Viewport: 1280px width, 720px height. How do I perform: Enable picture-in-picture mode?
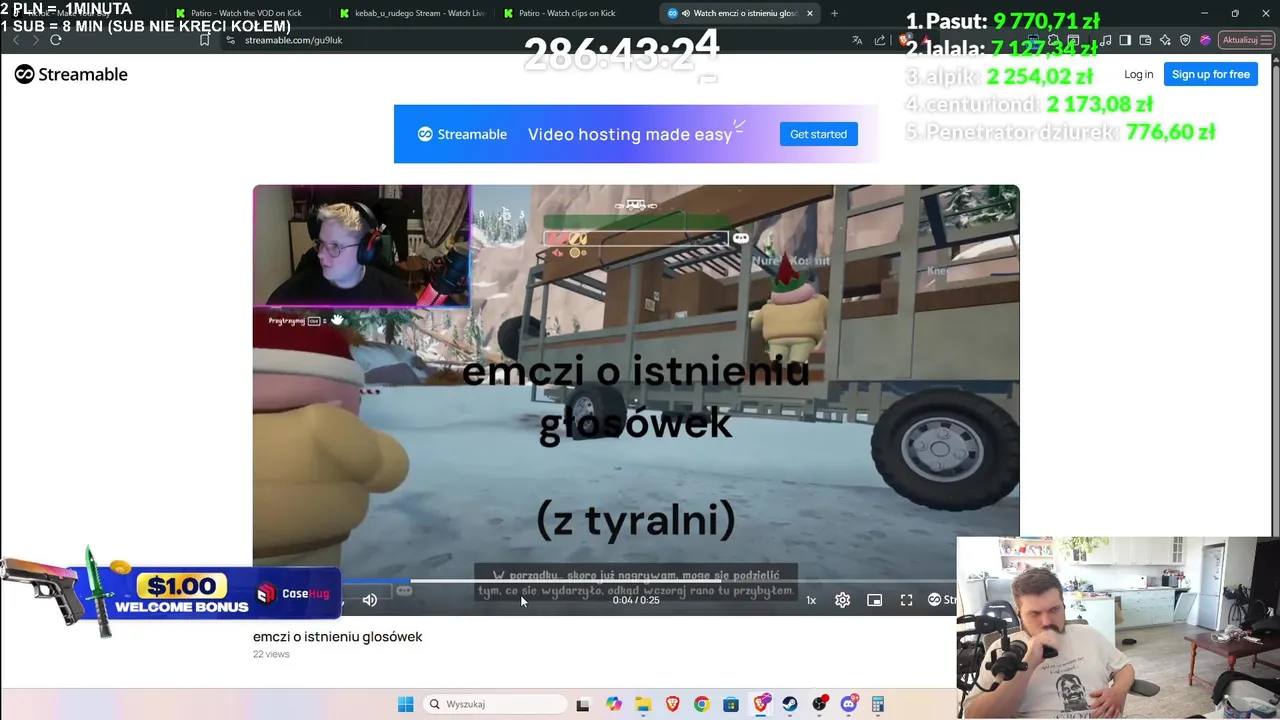click(x=874, y=600)
